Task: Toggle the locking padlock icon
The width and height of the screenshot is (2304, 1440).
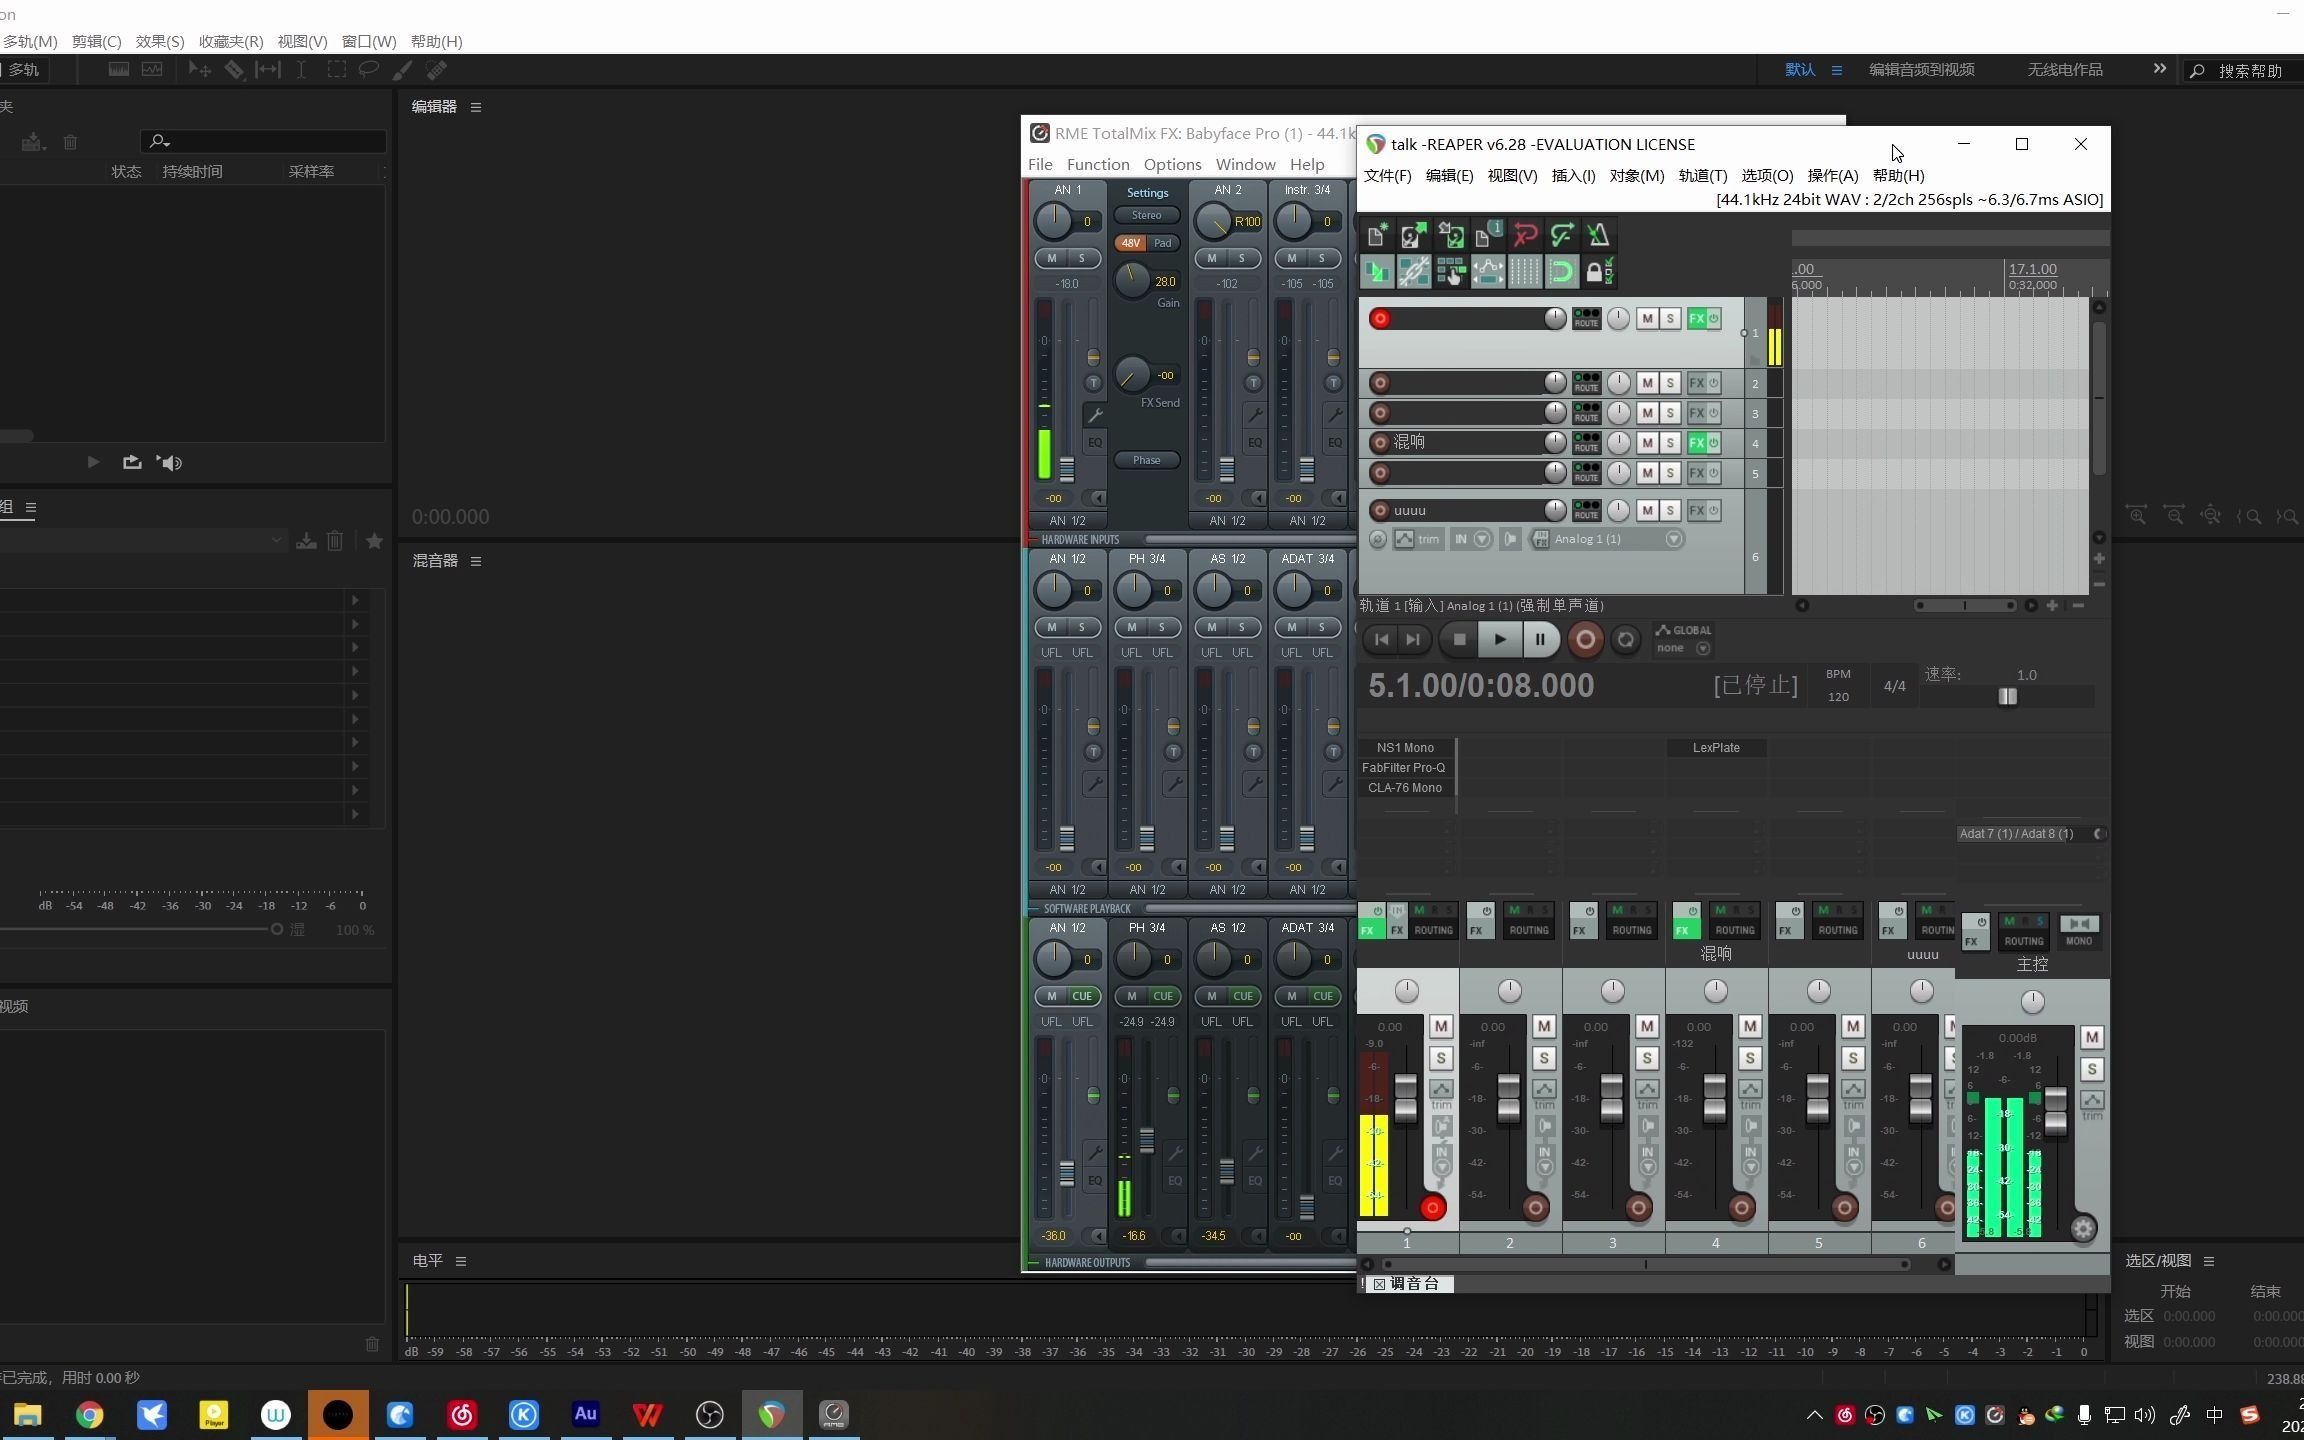Action: click(1598, 271)
